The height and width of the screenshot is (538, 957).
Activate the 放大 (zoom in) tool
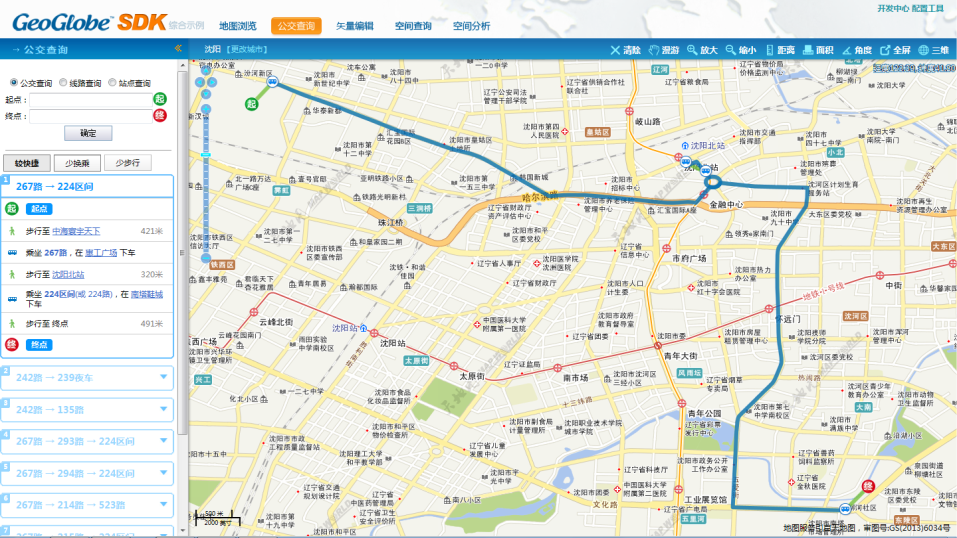pyautogui.click(x=702, y=49)
